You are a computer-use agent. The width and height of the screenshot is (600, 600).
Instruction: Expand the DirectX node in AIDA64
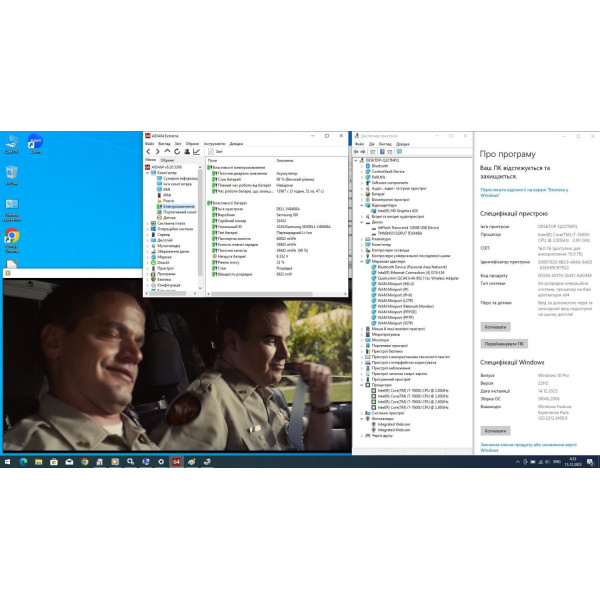[147, 262]
